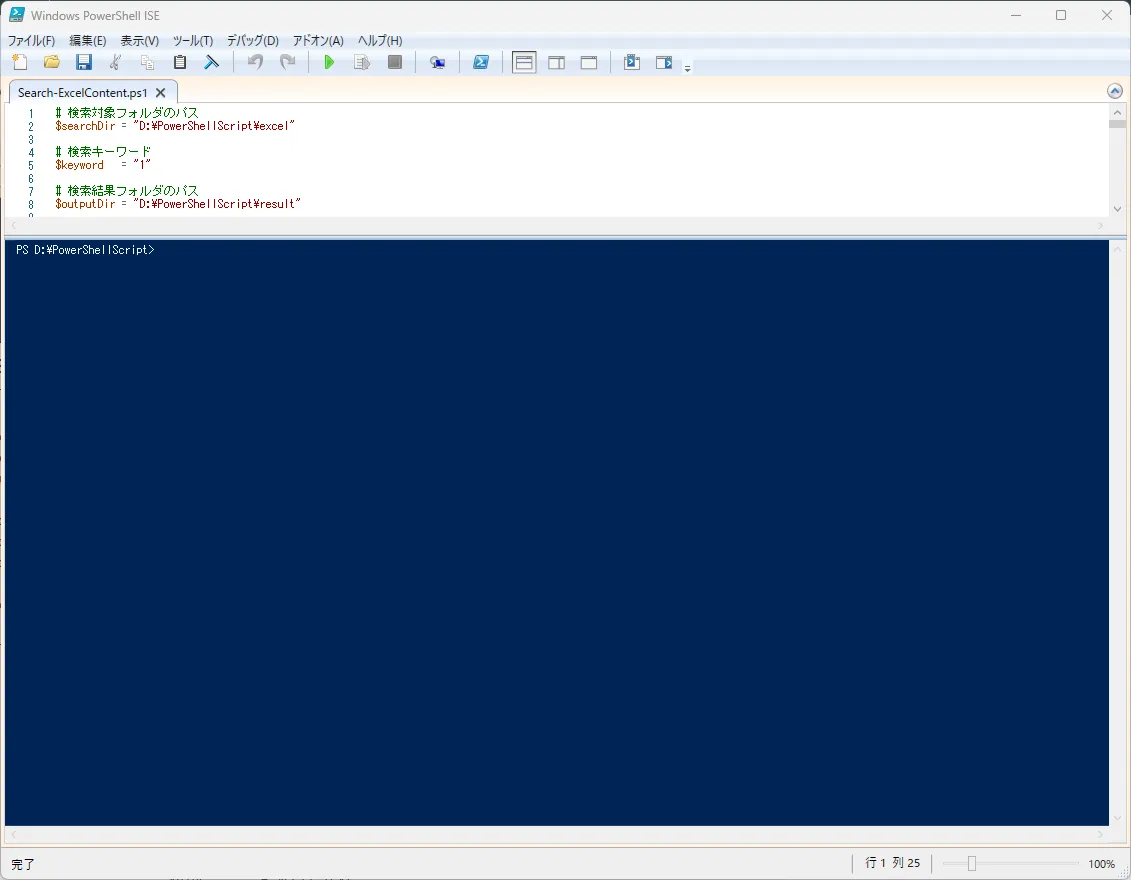
Task: Cut selection using scissors icon
Action: click(x=115, y=62)
